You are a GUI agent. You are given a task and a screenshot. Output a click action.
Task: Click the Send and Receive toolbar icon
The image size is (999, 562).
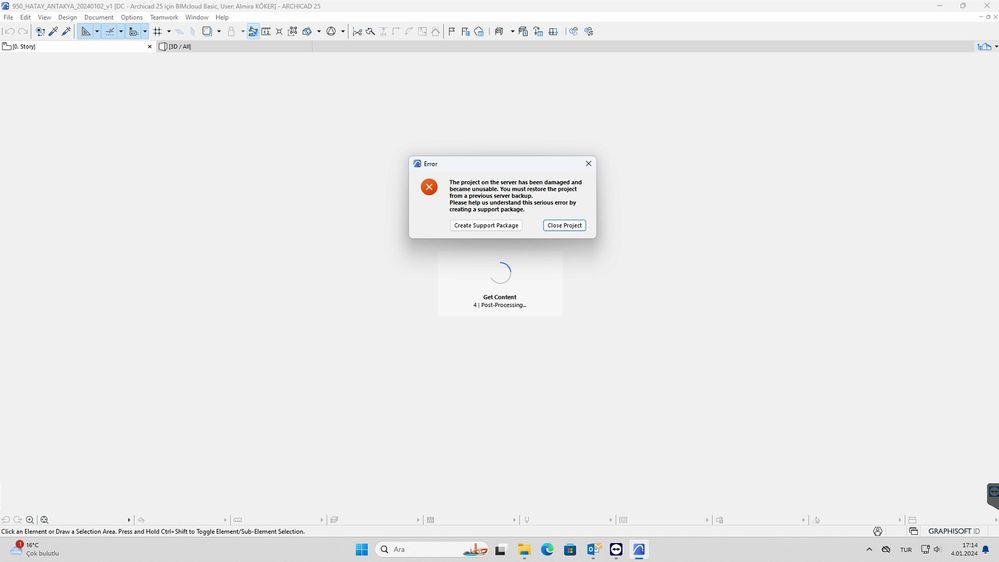[523, 31]
